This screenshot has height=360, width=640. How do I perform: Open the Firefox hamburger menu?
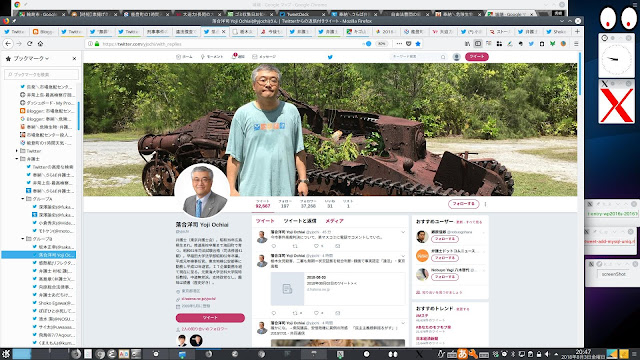[576, 44]
